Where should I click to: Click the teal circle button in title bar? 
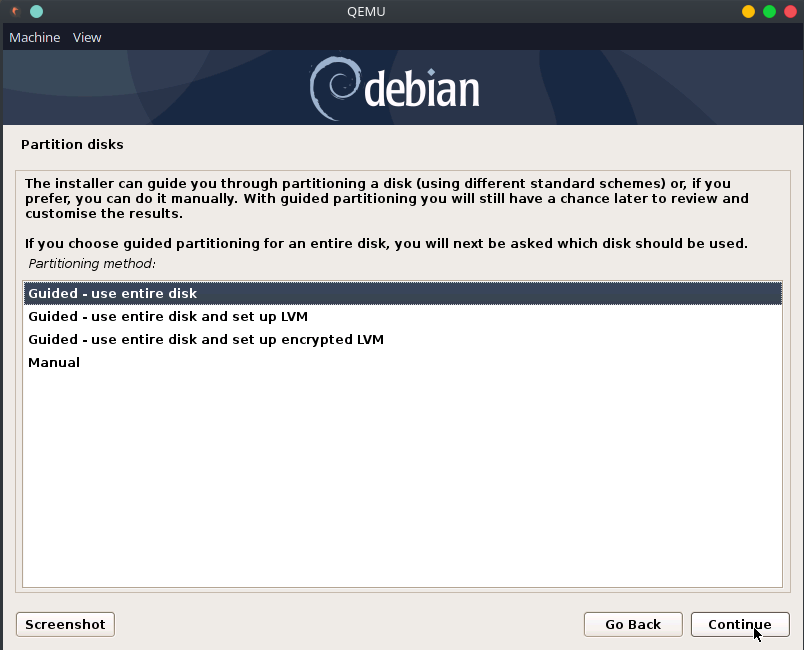(x=36, y=12)
